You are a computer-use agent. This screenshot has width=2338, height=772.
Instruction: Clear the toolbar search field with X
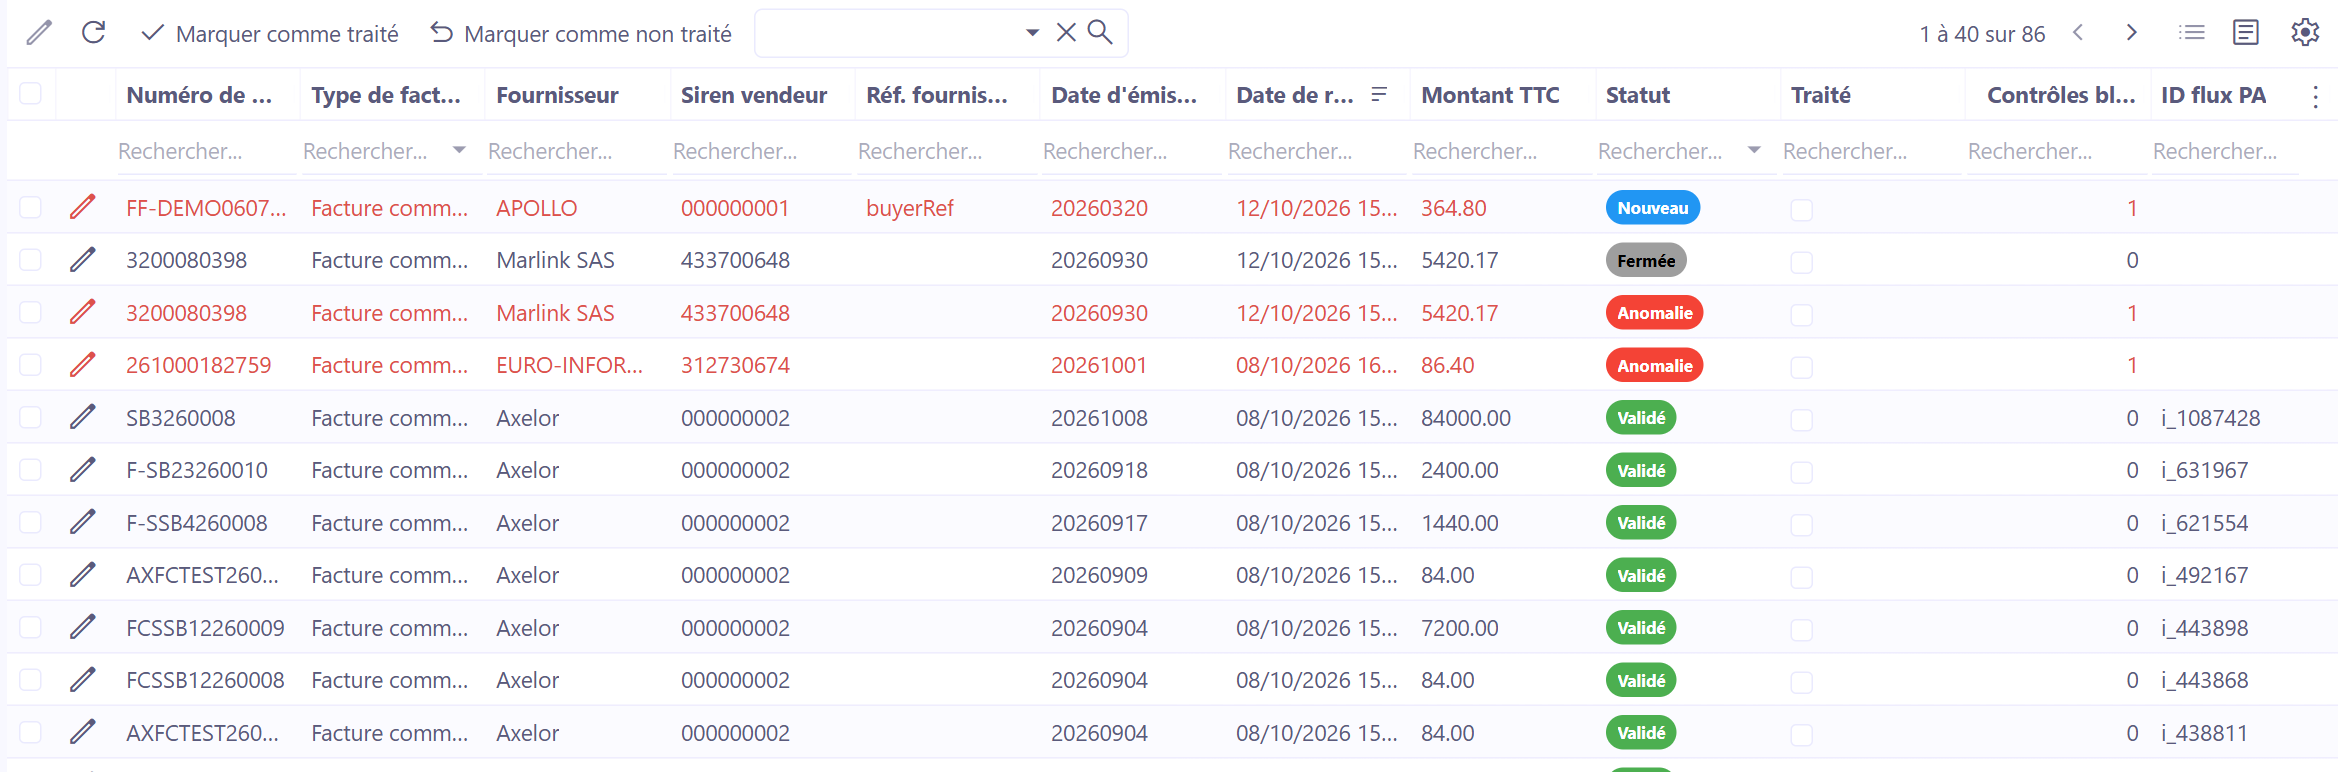click(1066, 33)
